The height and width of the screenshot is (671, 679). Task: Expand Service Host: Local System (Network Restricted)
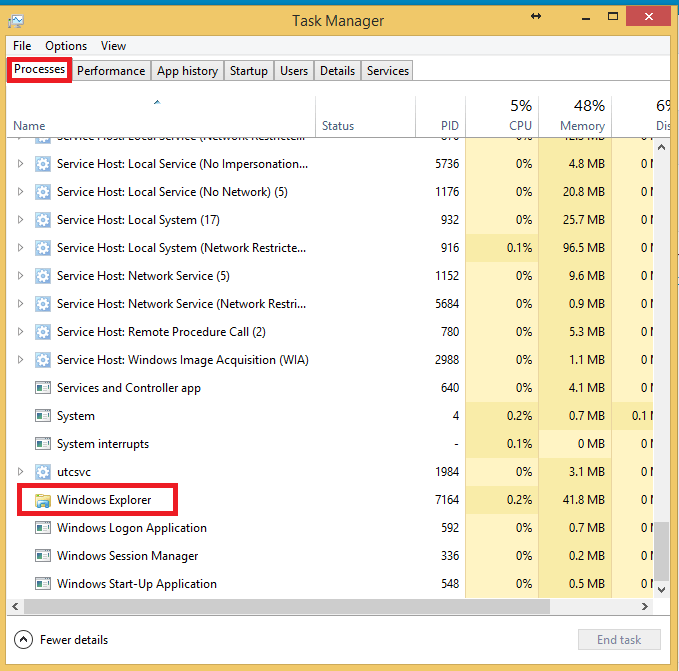tap(20, 248)
